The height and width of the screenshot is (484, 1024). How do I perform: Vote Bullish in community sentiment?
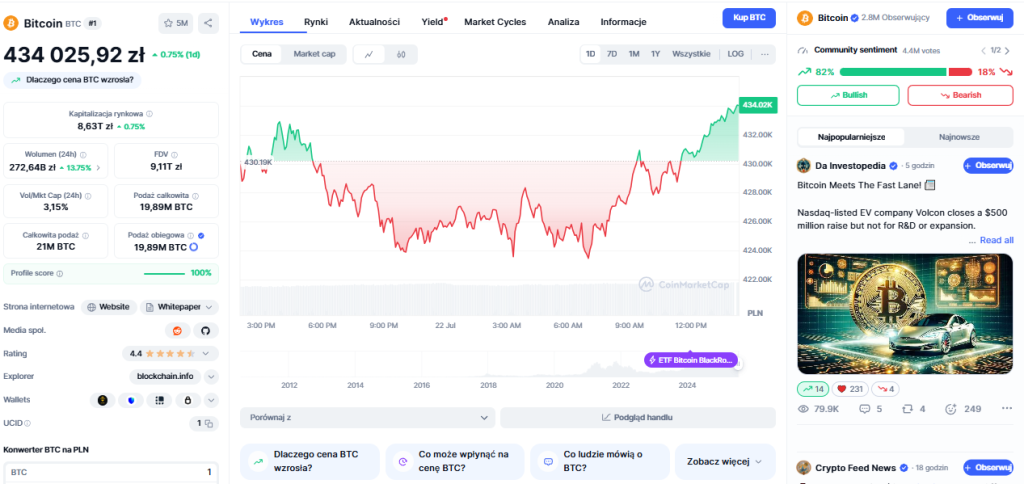[x=848, y=95]
